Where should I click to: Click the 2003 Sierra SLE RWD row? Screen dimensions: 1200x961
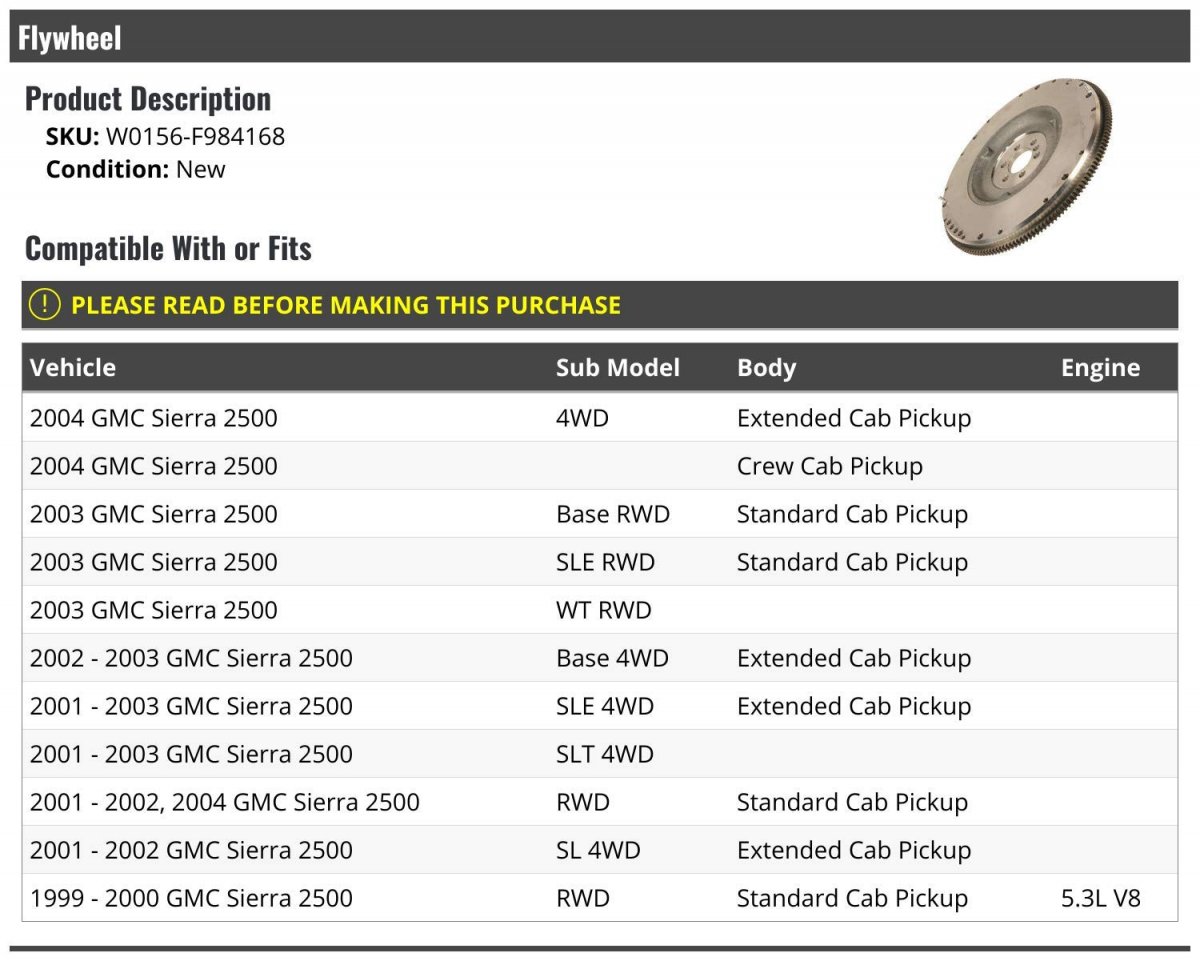600,562
